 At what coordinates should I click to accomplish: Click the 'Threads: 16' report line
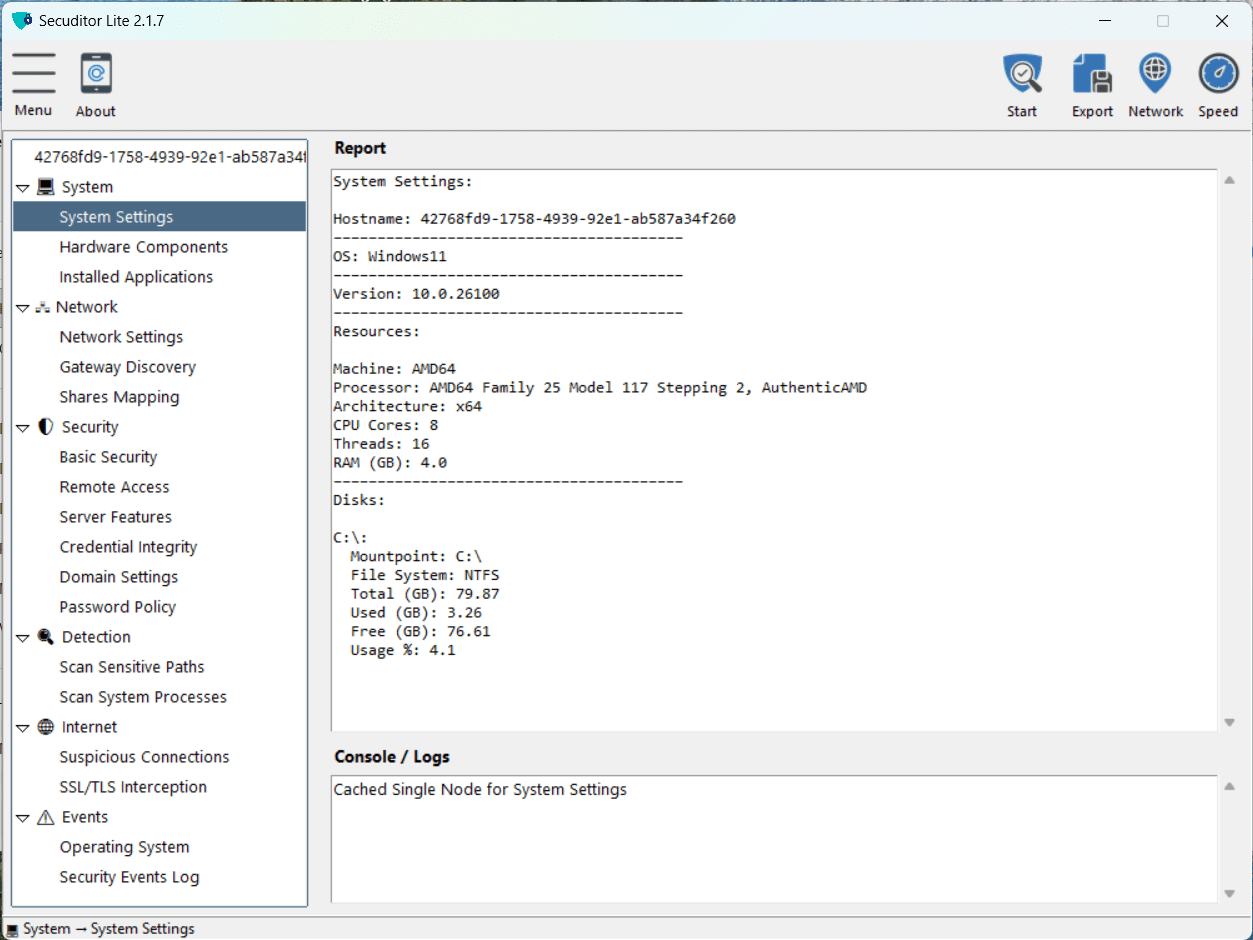pyautogui.click(x=381, y=444)
